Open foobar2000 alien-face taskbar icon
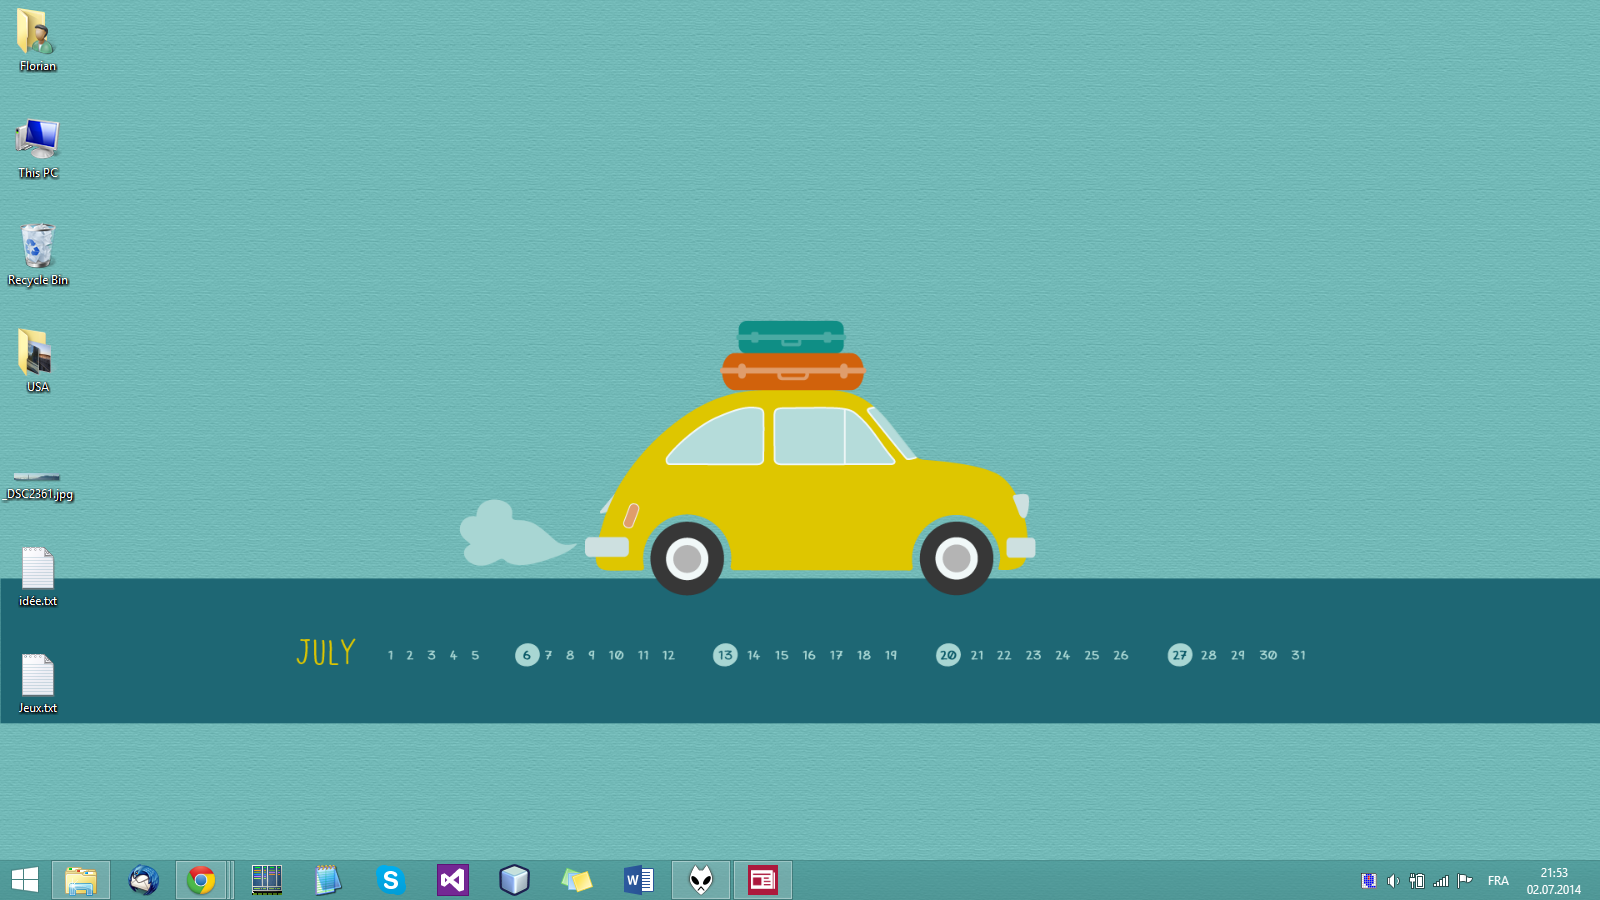1600x900 pixels. tap(701, 880)
